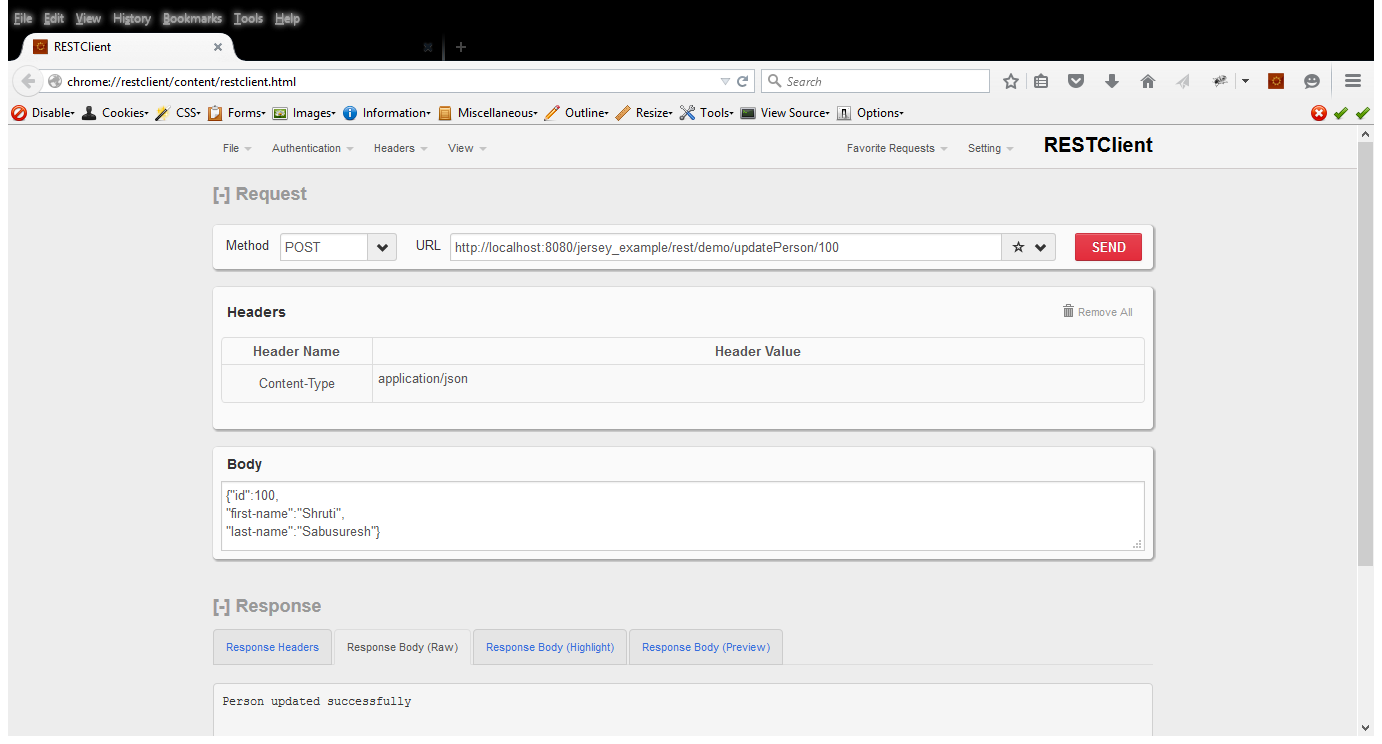
Task: Click the last green checkmark icon
Action: click(x=1362, y=113)
